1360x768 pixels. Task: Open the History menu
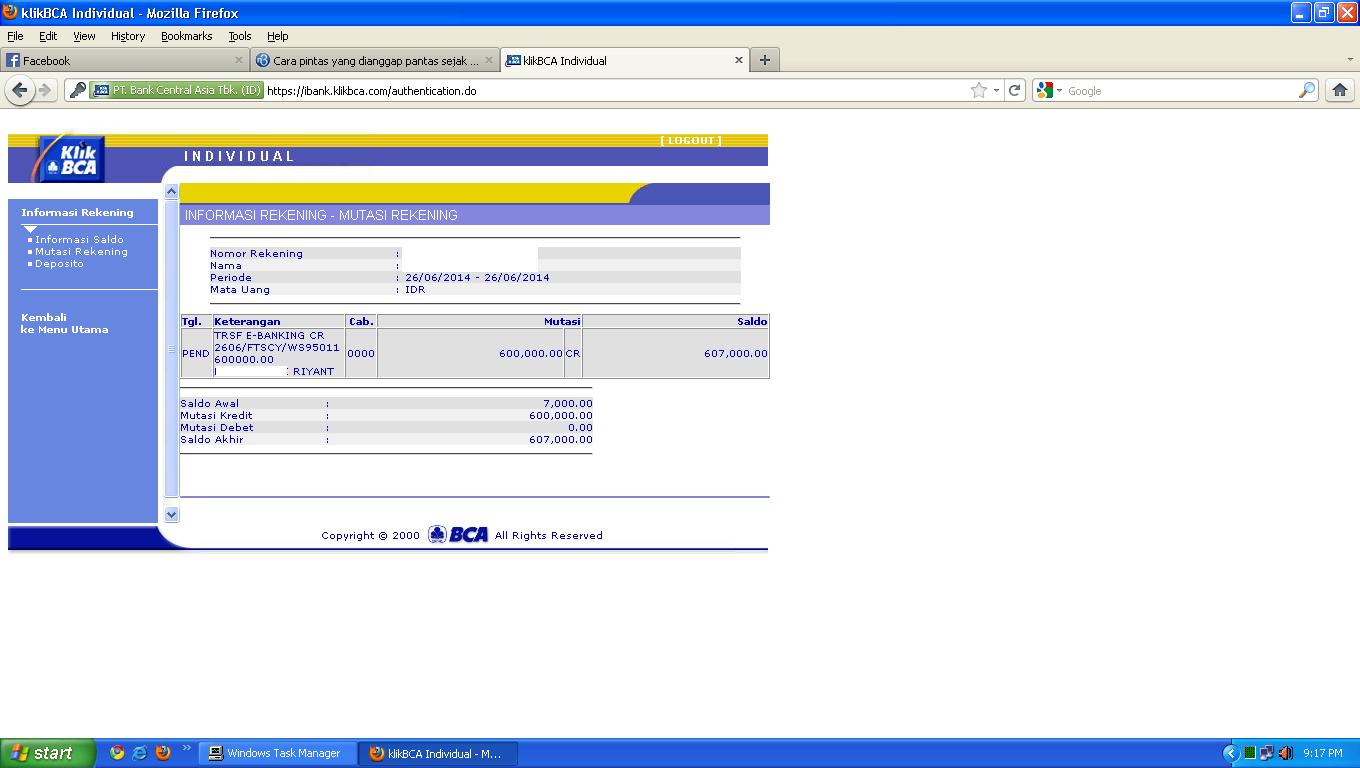pyautogui.click(x=128, y=36)
